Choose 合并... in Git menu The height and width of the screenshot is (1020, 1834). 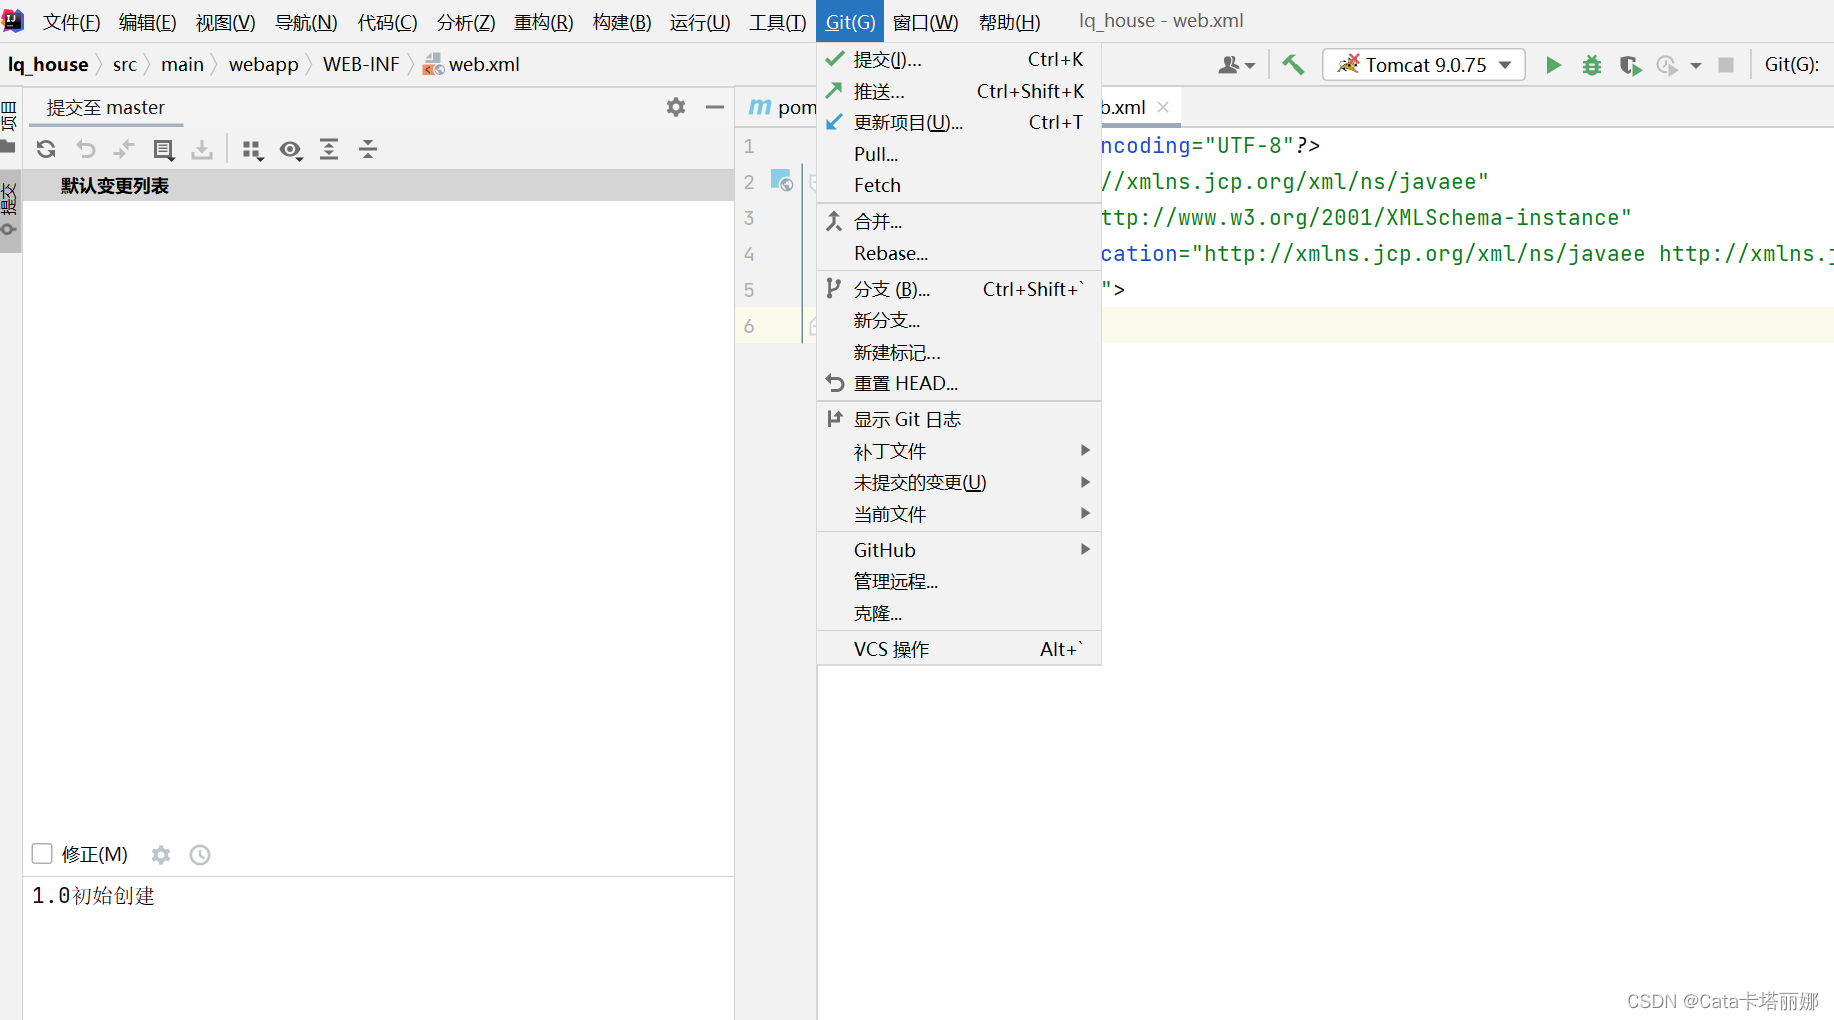point(959,221)
